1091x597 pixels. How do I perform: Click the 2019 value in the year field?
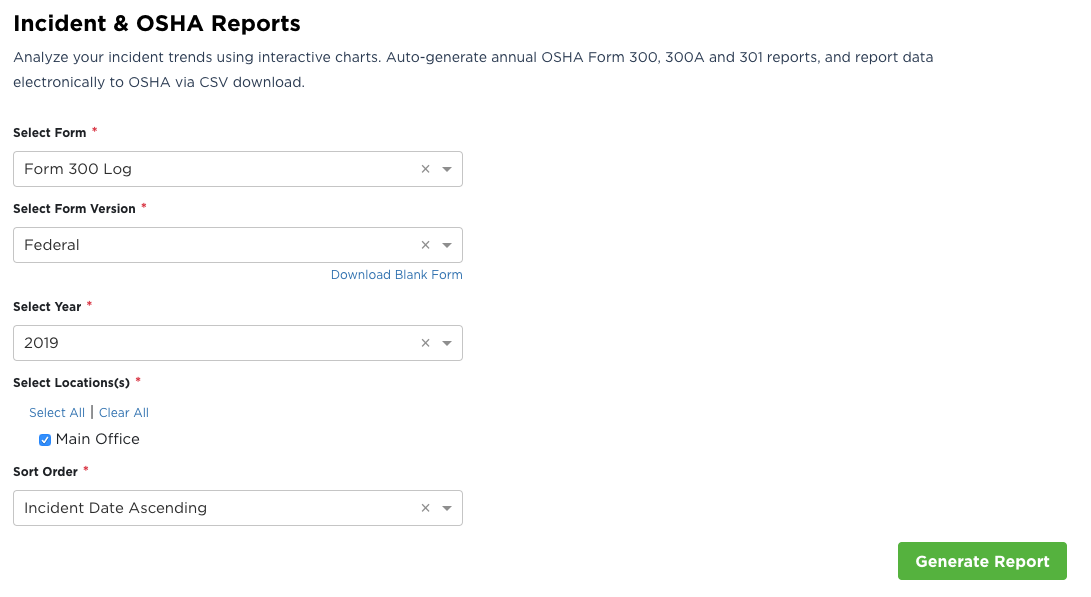(42, 343)
